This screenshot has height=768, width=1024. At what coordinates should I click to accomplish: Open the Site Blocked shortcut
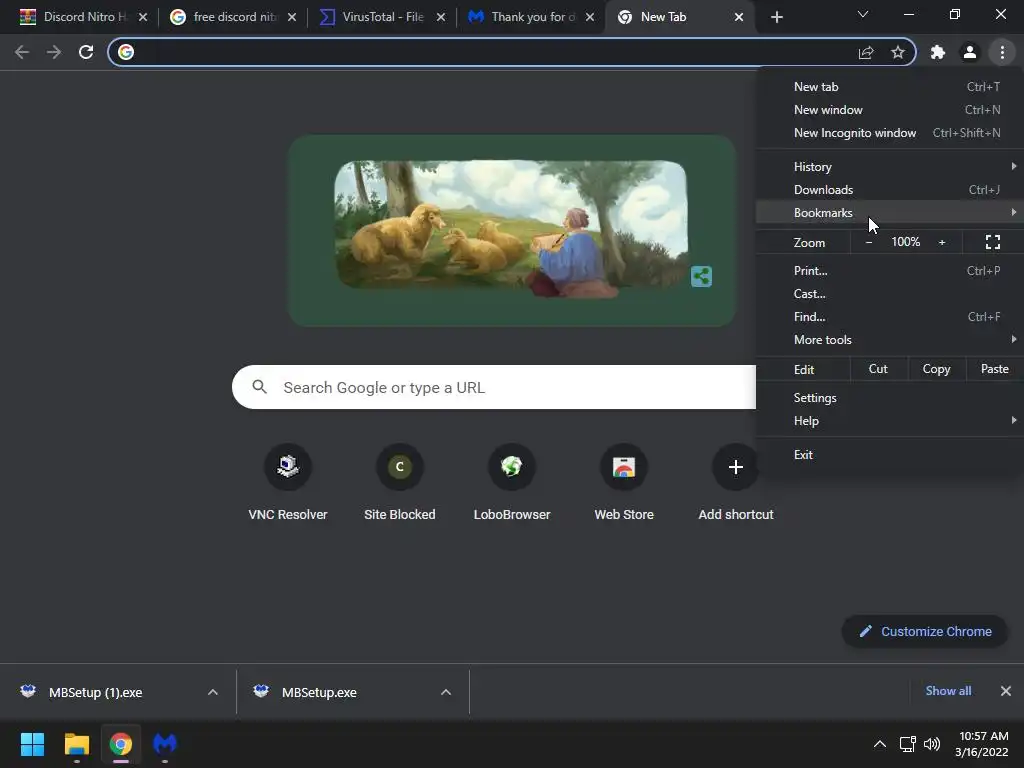pos(400,483)
